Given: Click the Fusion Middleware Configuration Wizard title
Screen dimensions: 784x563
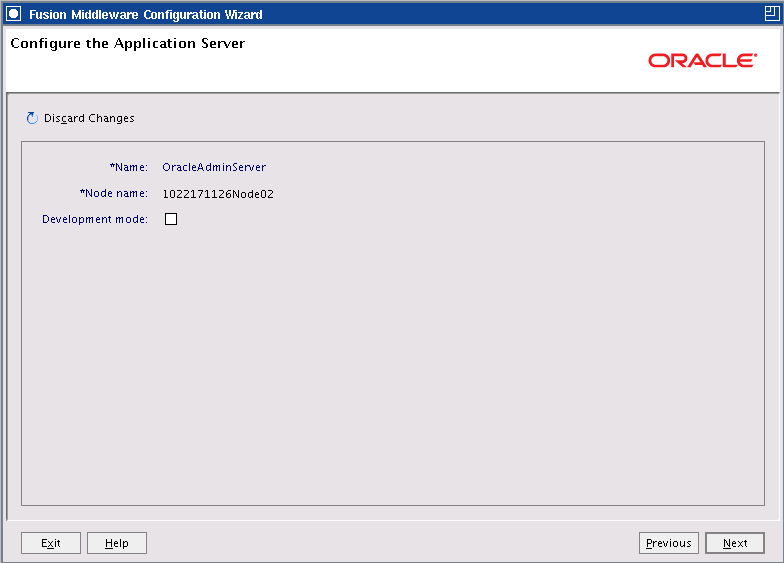Looking at the screenshot, I should point(146,14).
